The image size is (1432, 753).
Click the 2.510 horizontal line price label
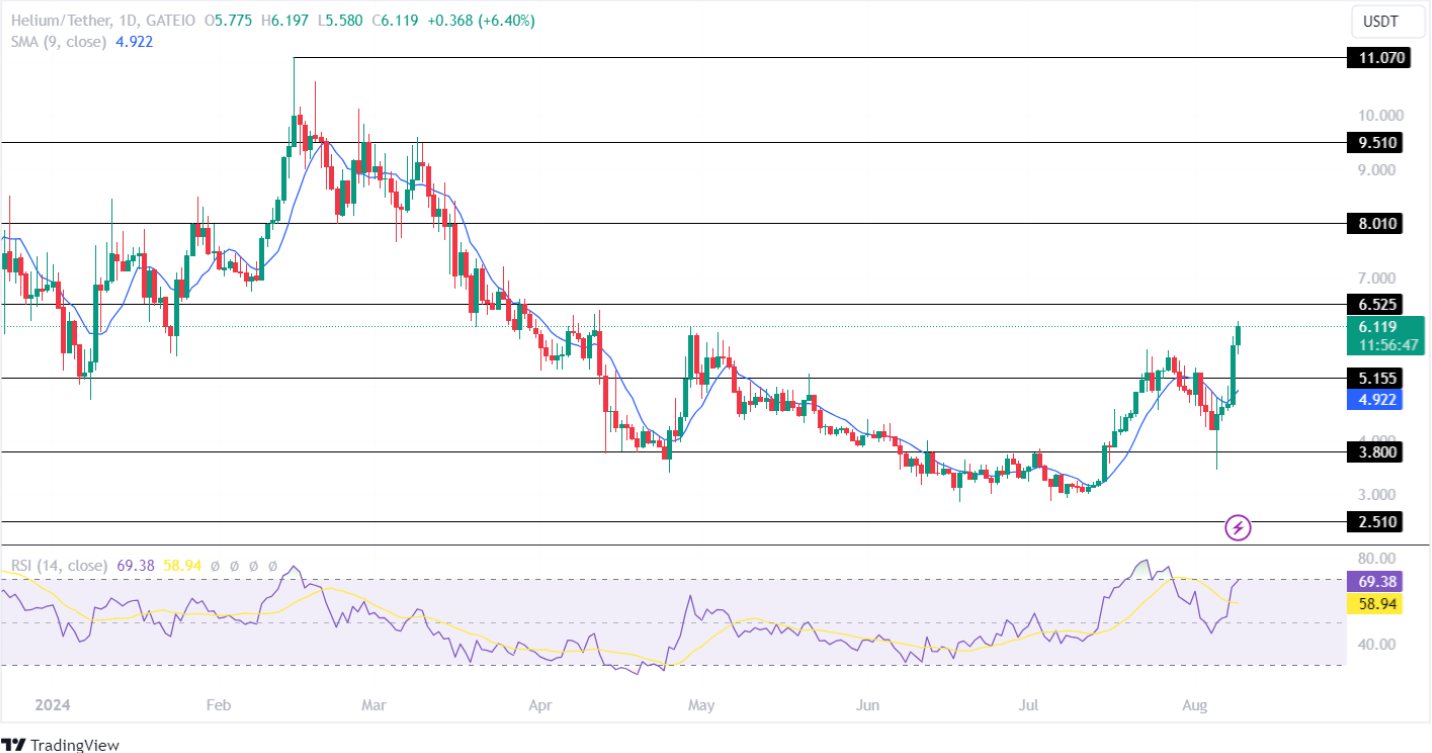(x=1375, y=521)
